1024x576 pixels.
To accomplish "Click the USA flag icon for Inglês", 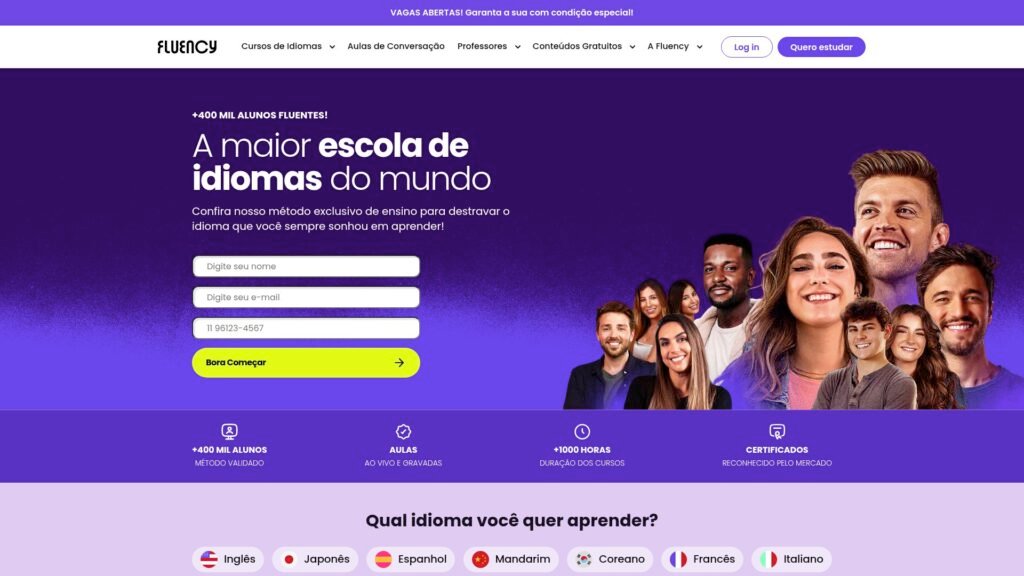I will click(209, 559).
